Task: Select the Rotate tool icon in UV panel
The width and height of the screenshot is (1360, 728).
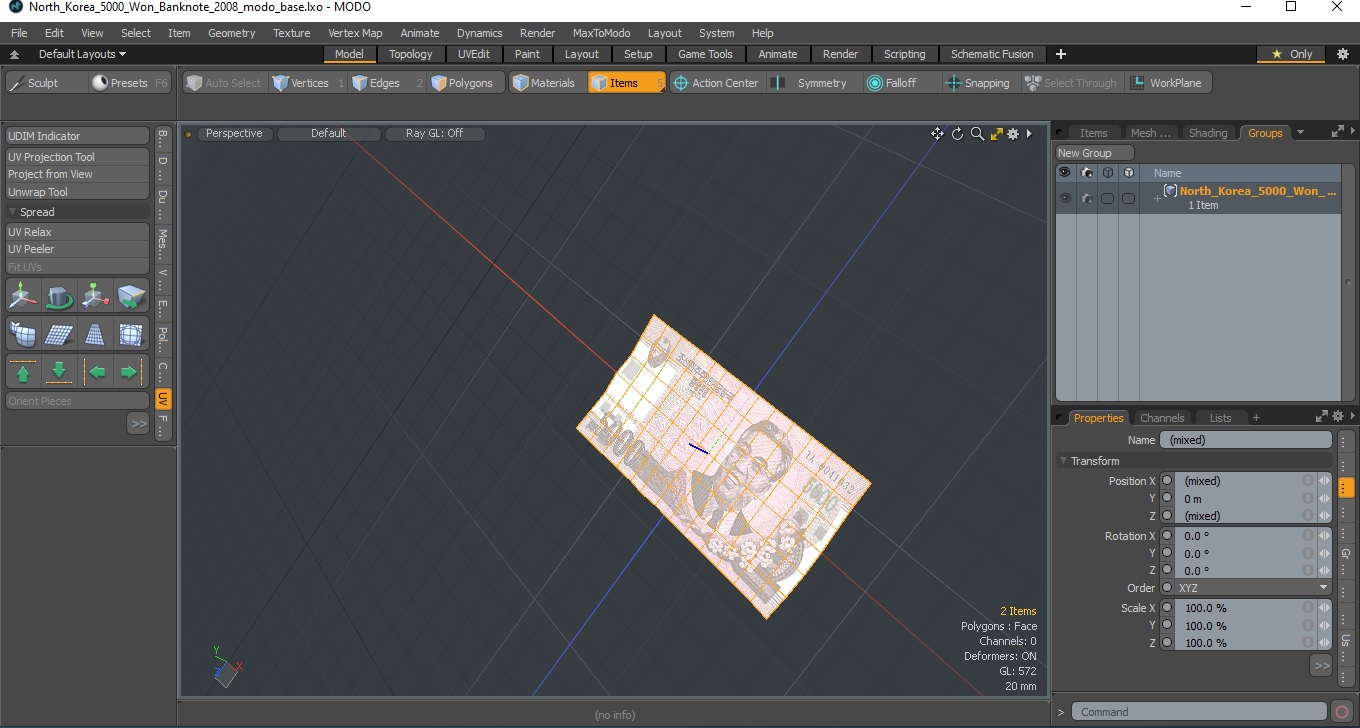Action: click(x=60, y=297)
